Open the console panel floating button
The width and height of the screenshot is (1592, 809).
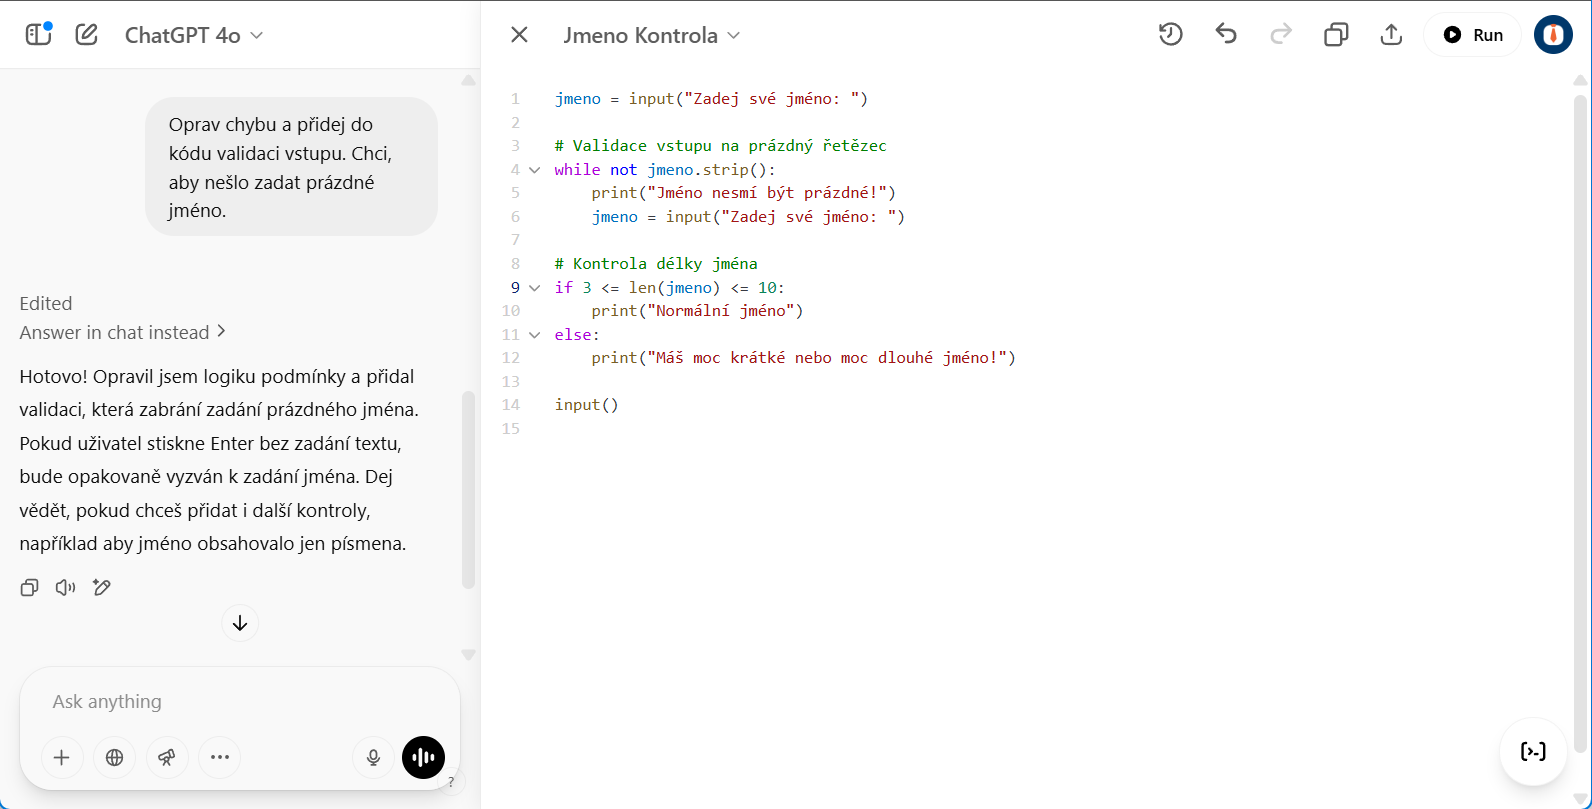1533,752
